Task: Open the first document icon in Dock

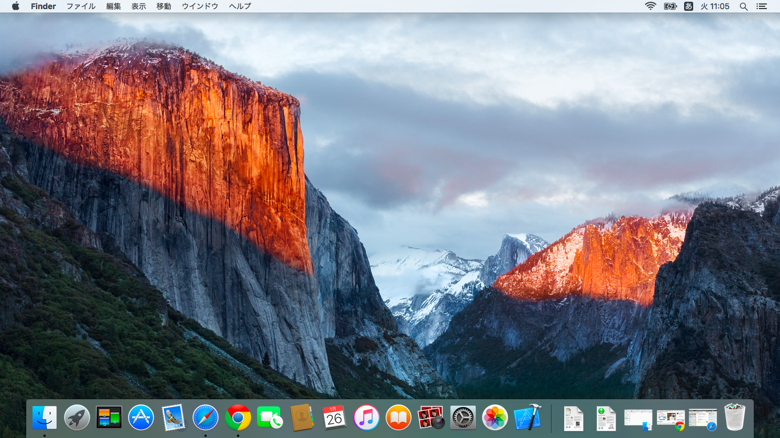Action: [x=574, y=418]
